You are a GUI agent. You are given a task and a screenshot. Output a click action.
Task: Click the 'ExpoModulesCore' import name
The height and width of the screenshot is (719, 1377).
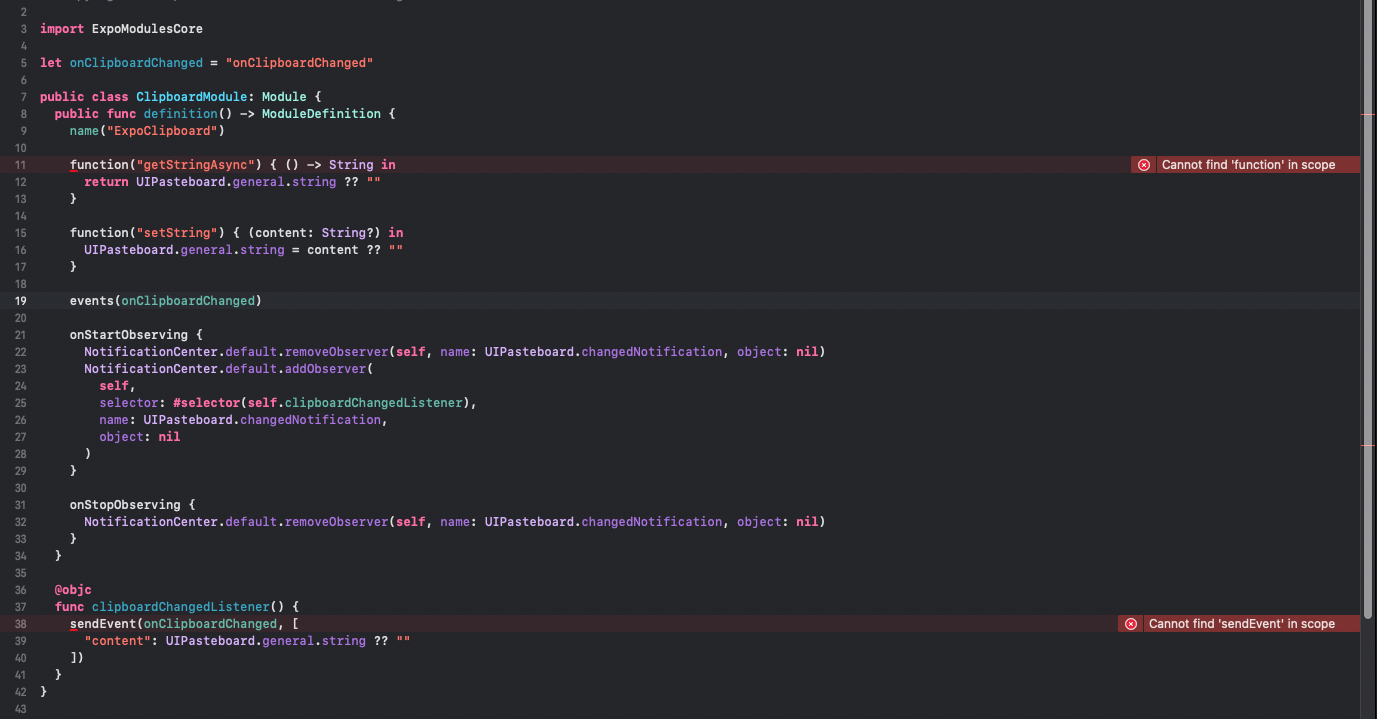[x=147, y=29]
